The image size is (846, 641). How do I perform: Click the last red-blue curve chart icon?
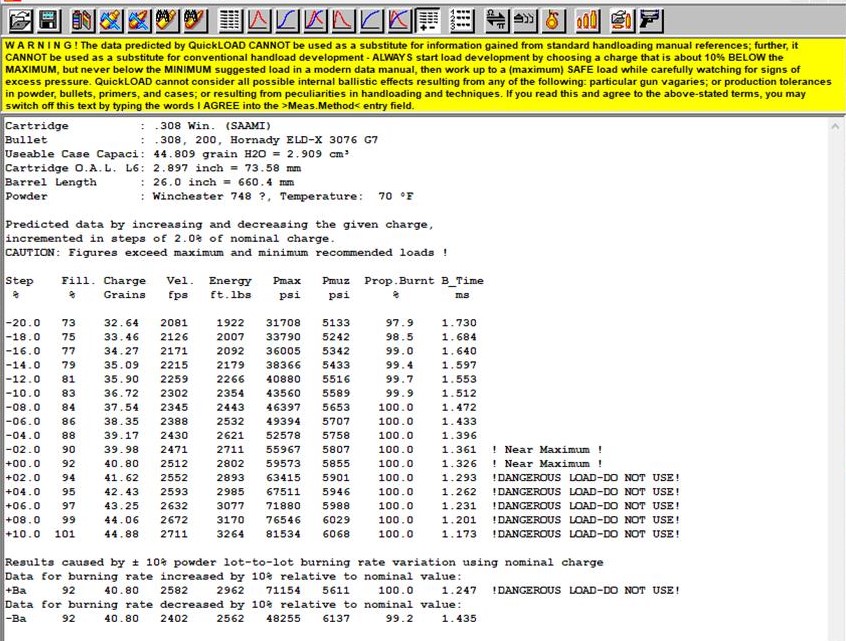pos(398,18)
